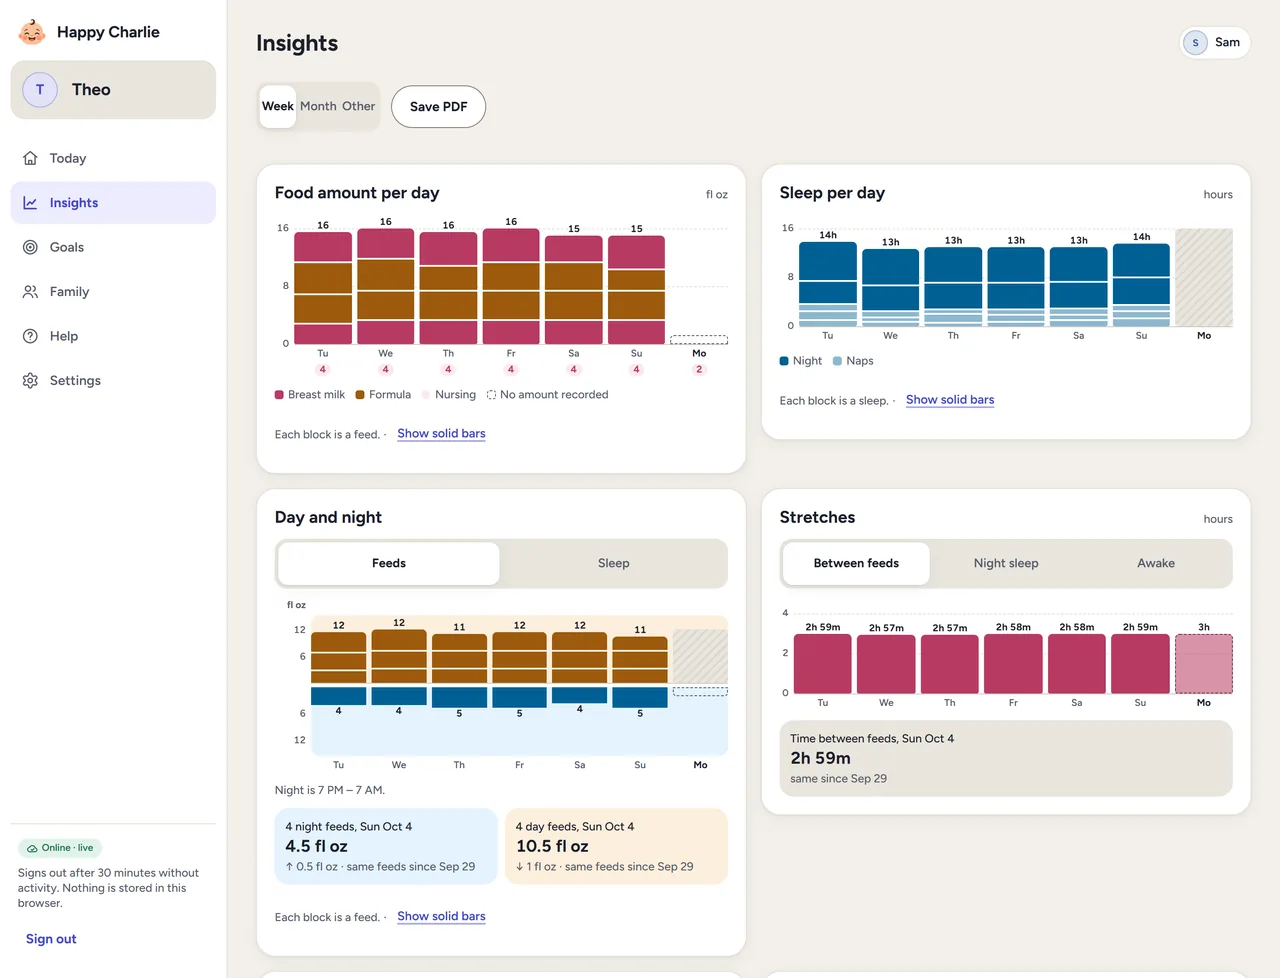Select the Feeds tab in Day and night
Viewport: 1280px width, 978px height.
coord(389,564)
